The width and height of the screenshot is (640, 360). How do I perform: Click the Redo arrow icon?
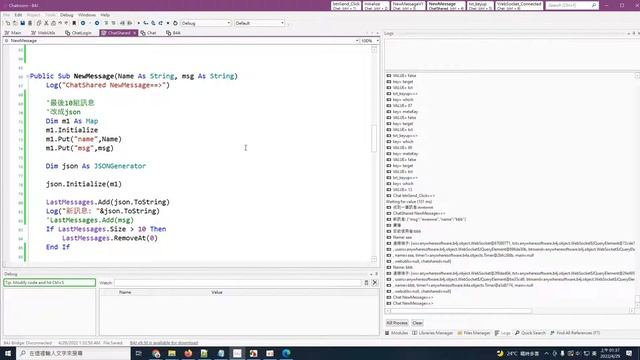pos(66,23)
